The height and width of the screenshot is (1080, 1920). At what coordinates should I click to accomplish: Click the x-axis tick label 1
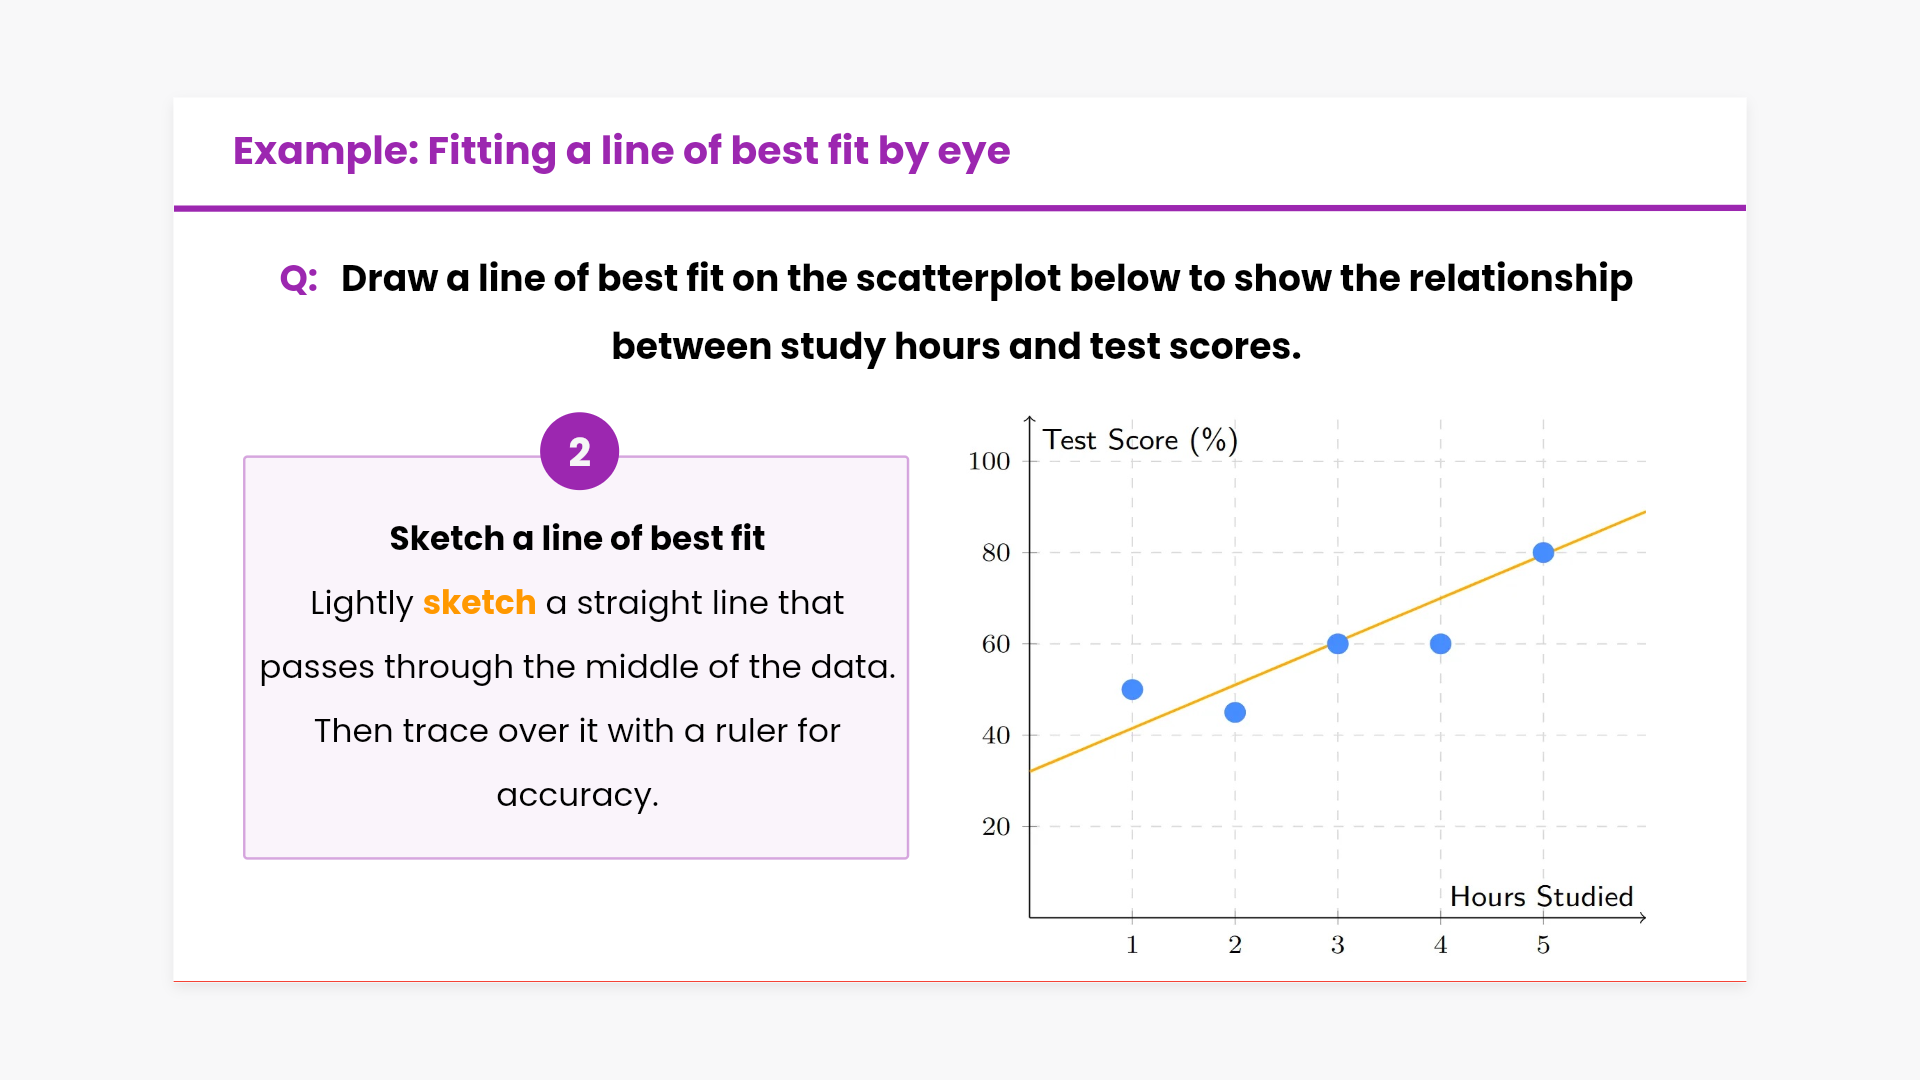coord(1132,945)
